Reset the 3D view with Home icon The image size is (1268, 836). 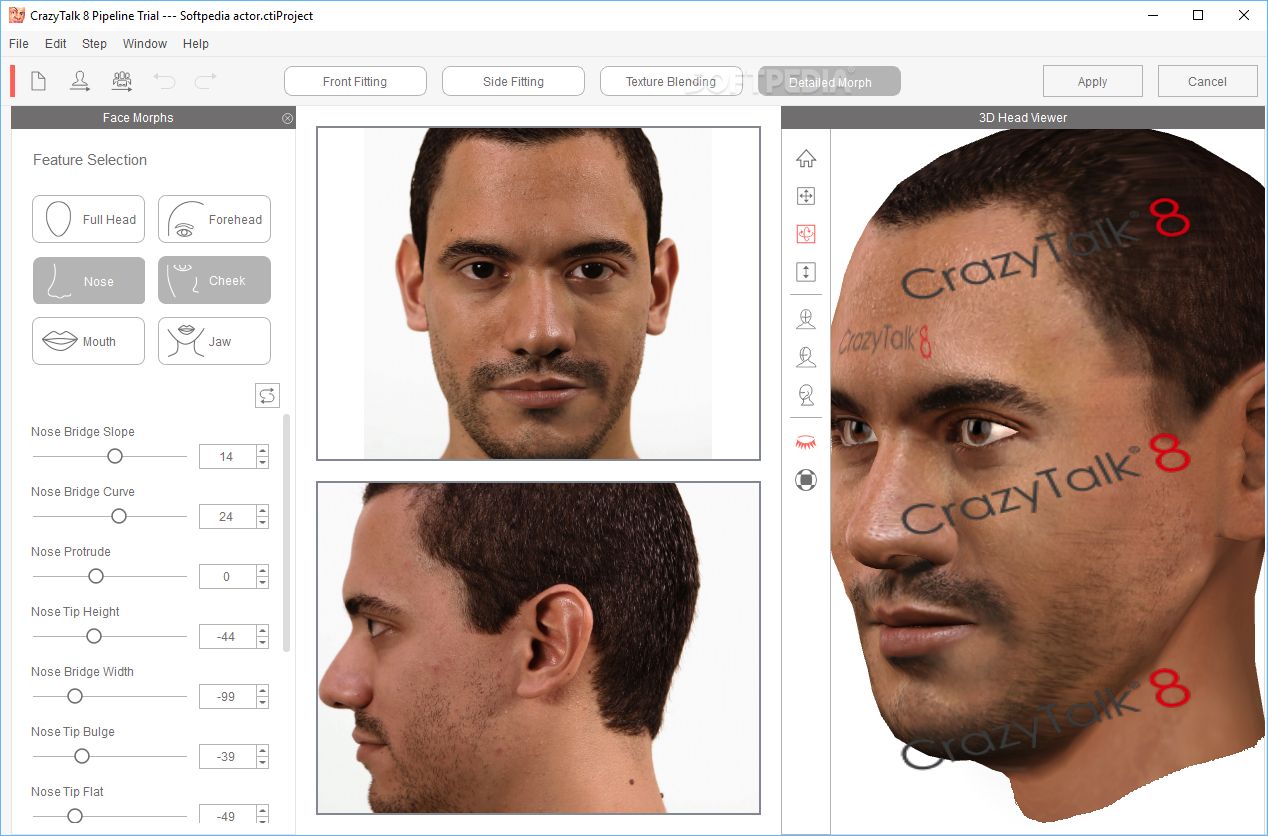tap(806, 158)
